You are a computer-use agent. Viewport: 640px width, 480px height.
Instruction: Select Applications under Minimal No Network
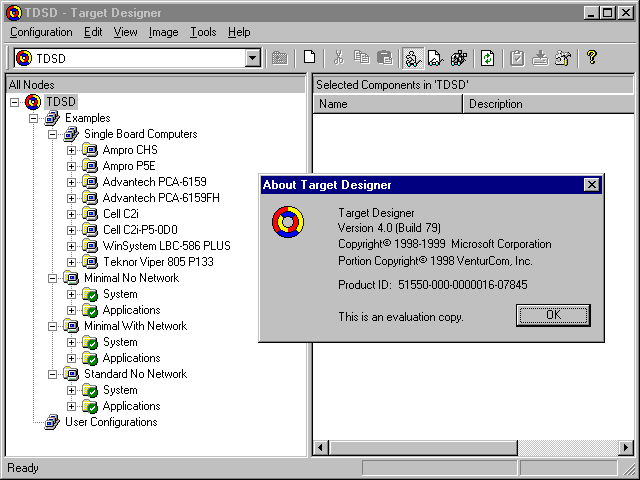[x=131, y=310]
